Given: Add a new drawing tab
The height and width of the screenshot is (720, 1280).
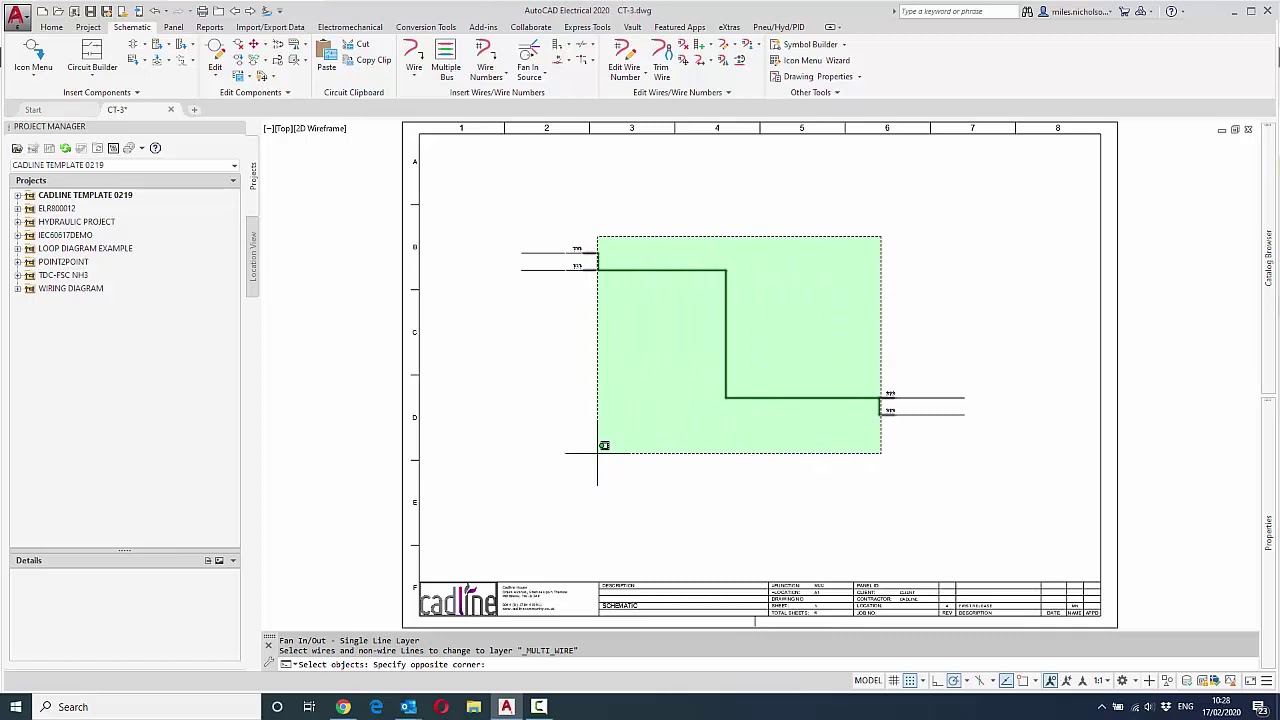Looking at the screenshot, I should [x=194, y=109].
